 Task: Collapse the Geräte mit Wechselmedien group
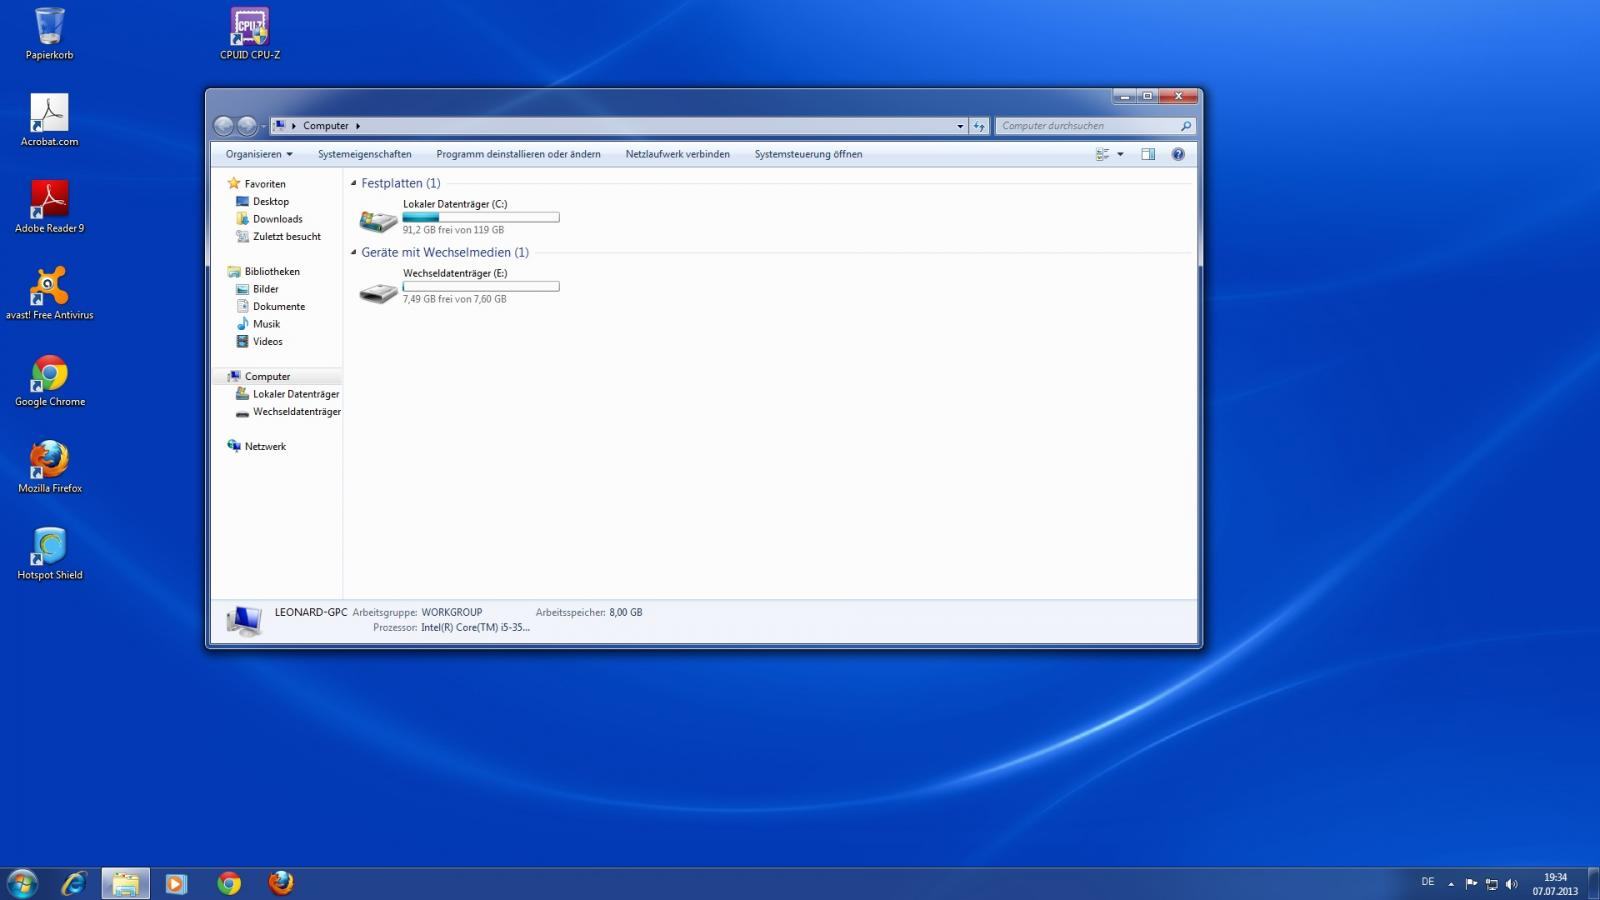pos(353,252)
